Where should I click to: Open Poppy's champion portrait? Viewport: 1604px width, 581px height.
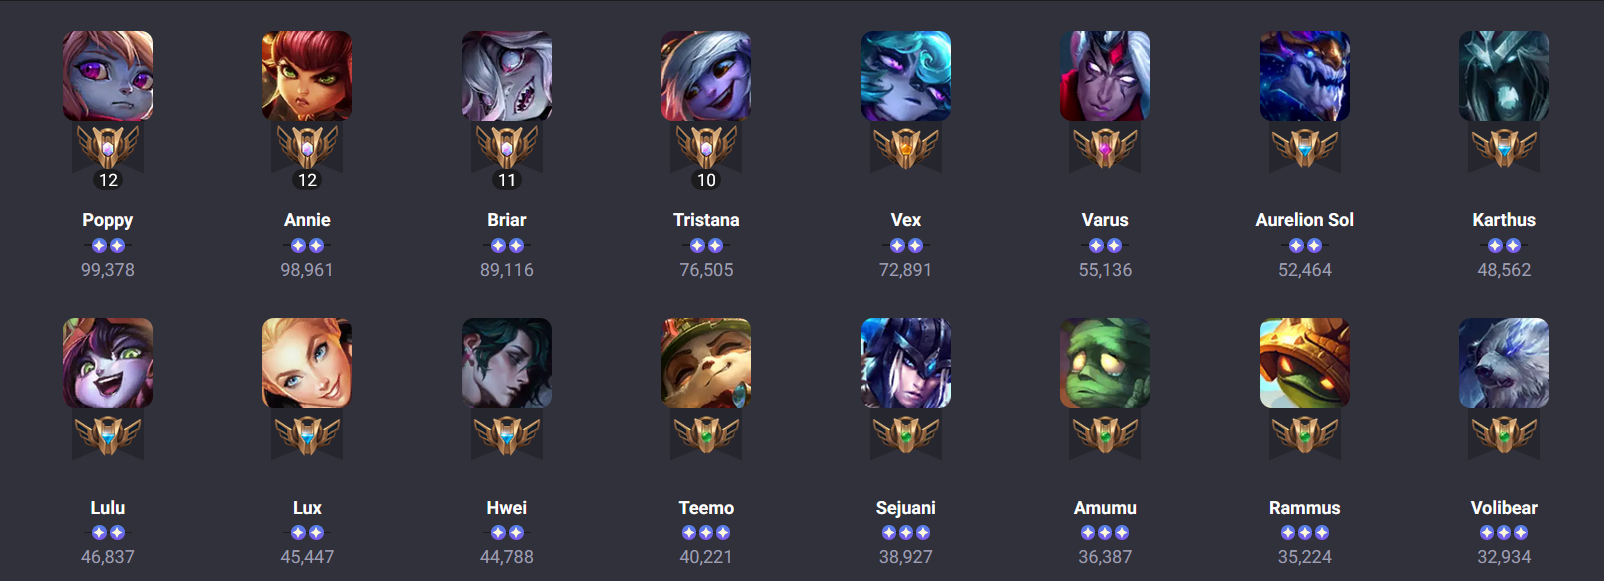coord(108,76)
